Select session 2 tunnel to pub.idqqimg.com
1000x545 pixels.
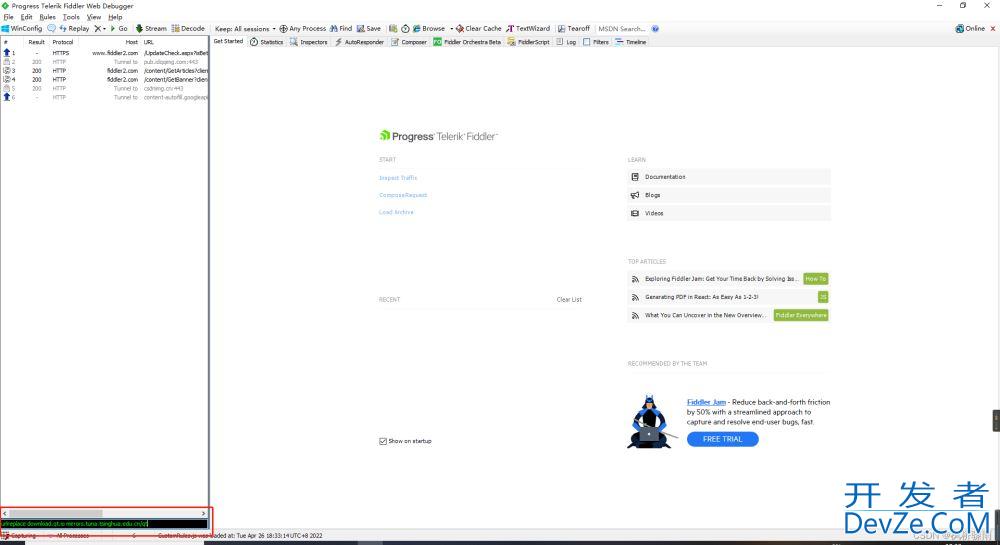[x=105, y=62]
